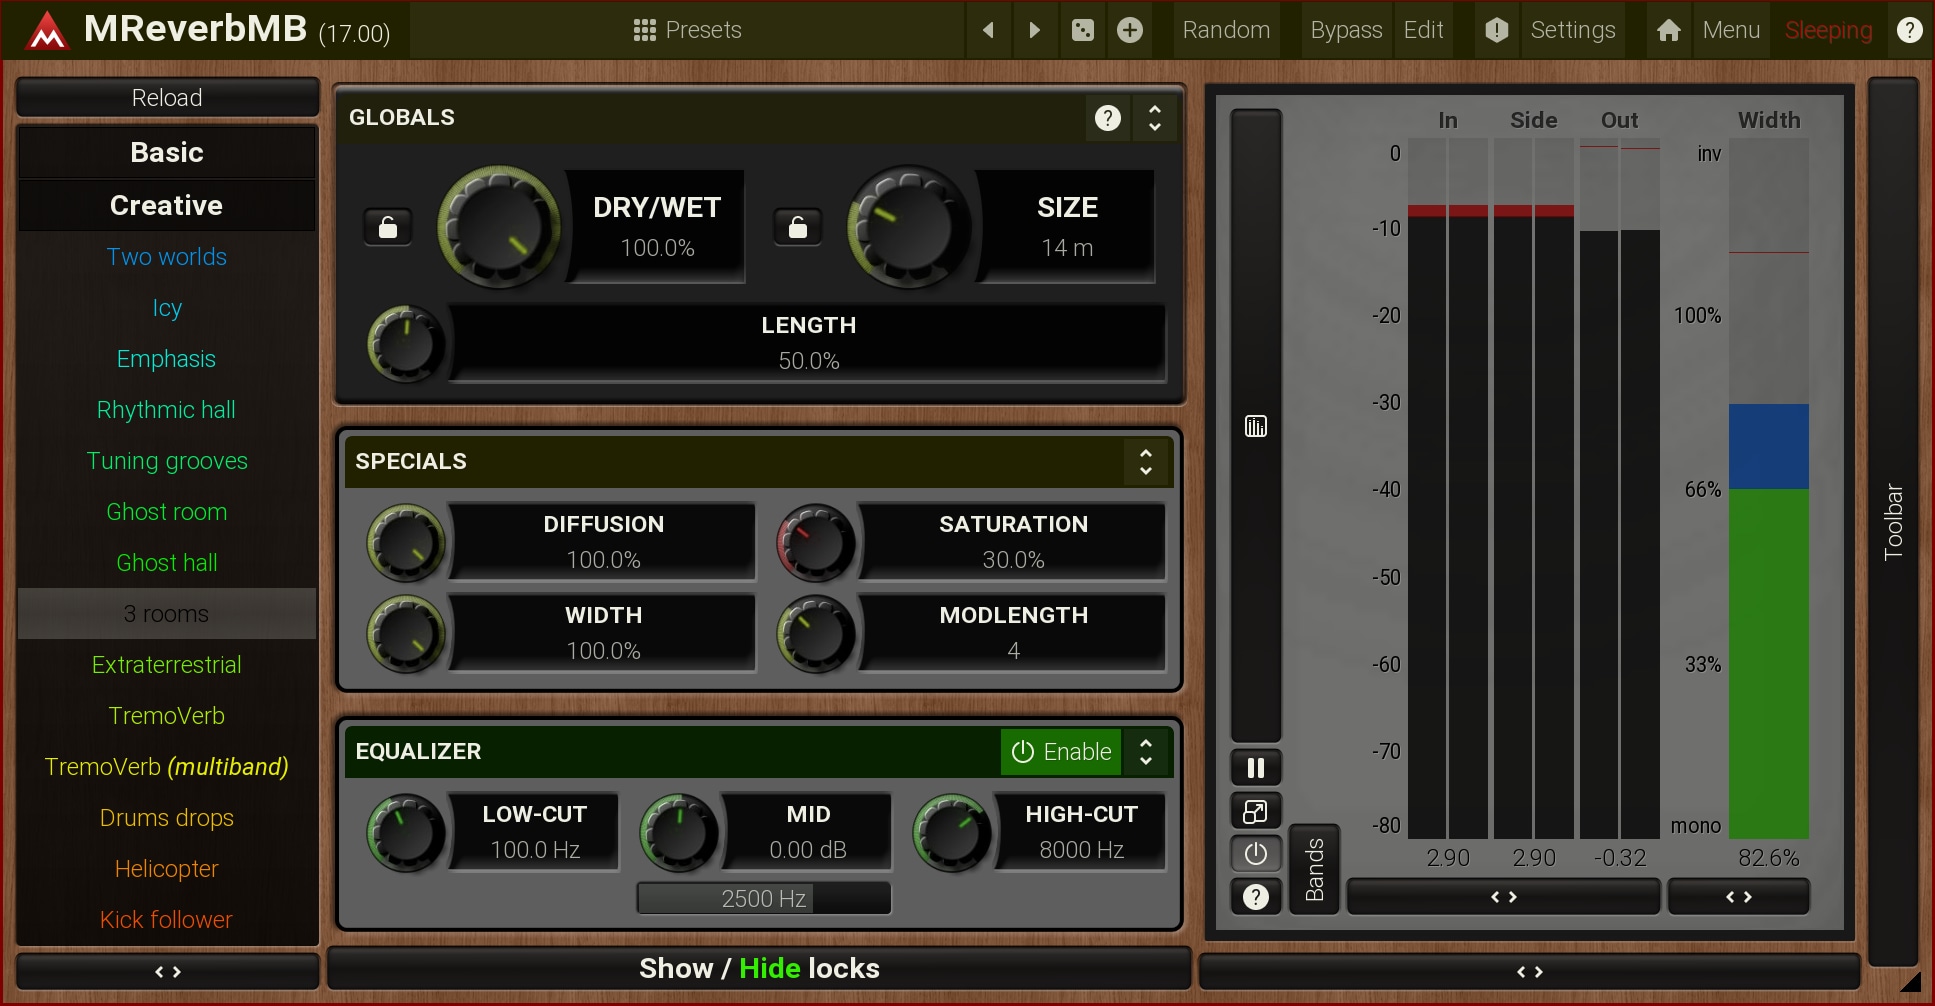Click the plus add preset icon

click(1130, 30)
